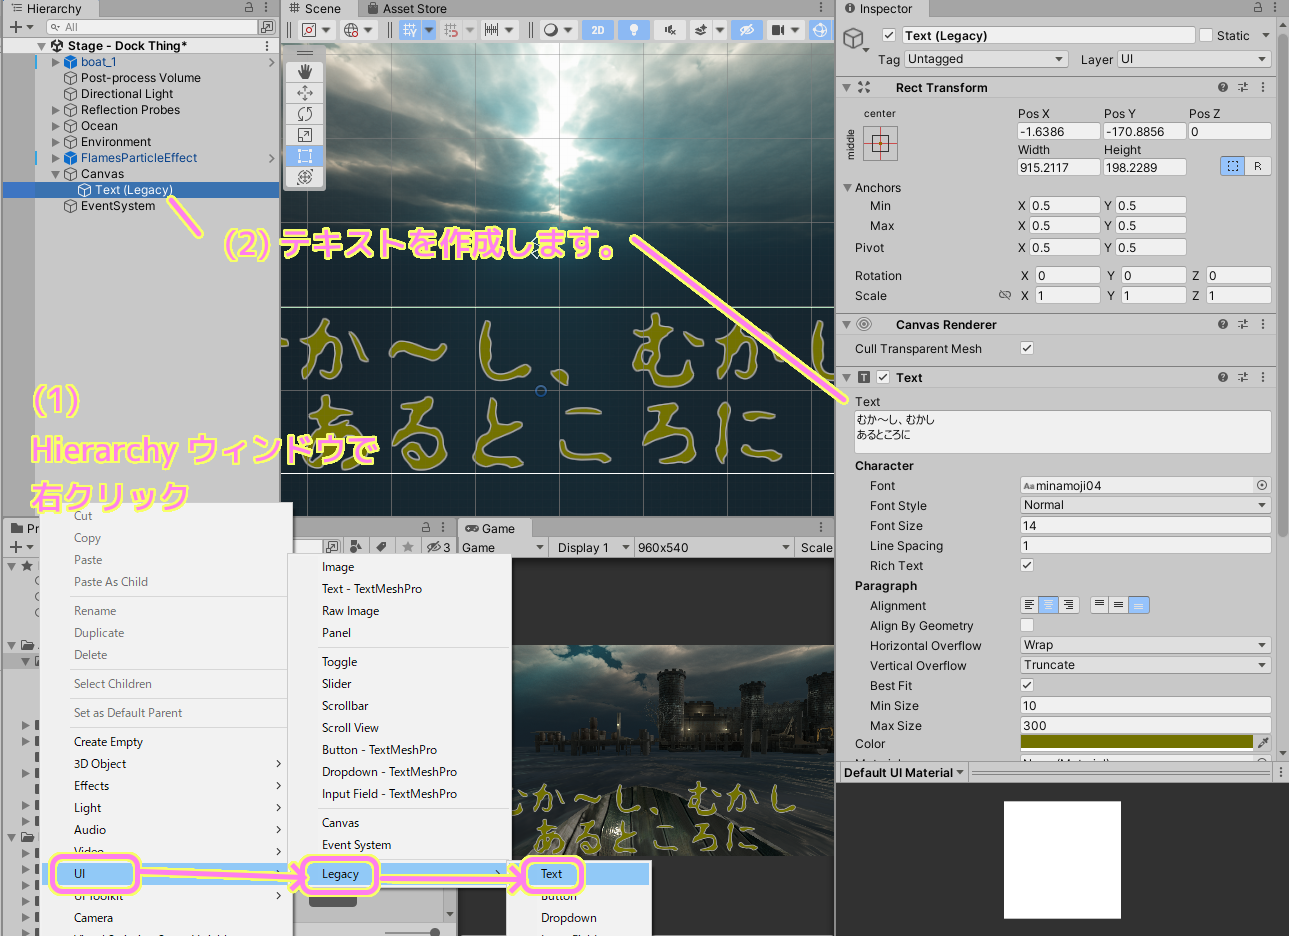Open the Font Style dropdown set to Normal
Viewport: 1289px width, 936px height.
[x=1144, y=505]
